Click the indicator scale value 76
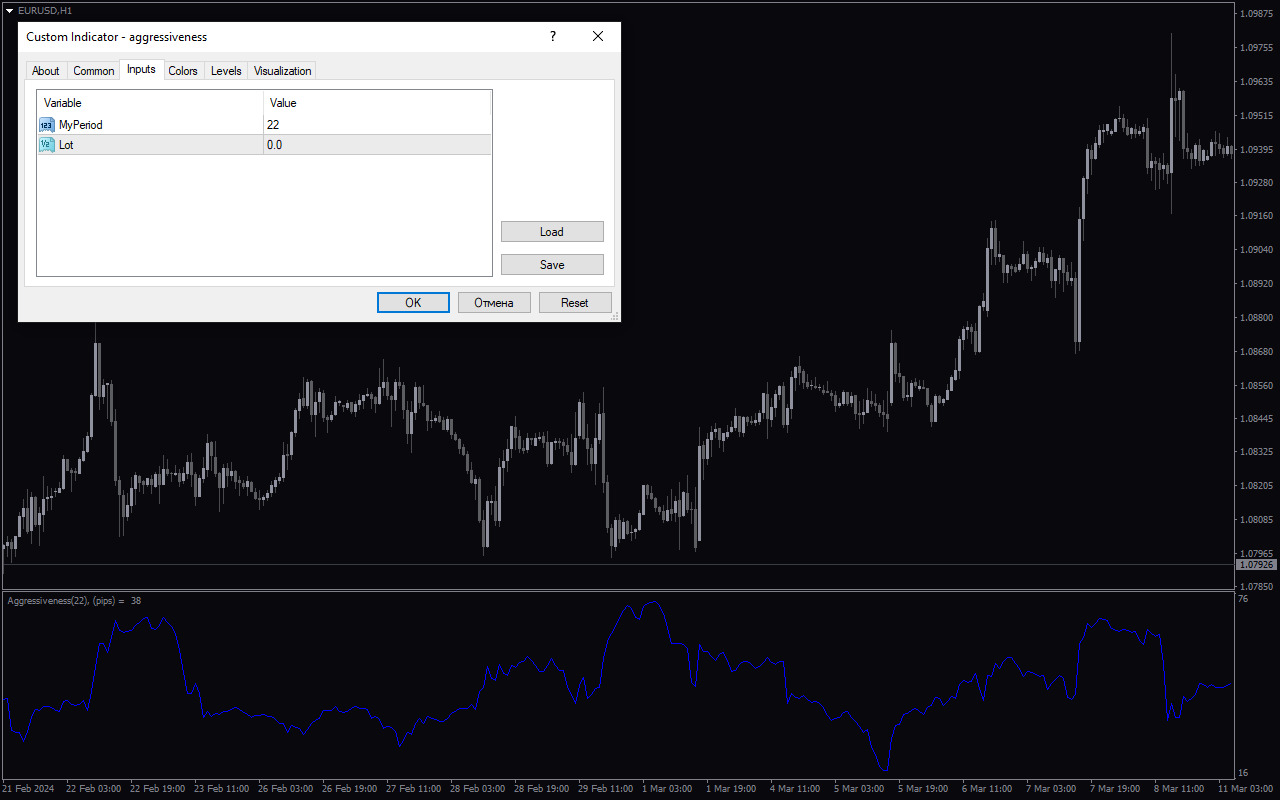This screenshot has height=800, width=1280. coord(1243,600)
